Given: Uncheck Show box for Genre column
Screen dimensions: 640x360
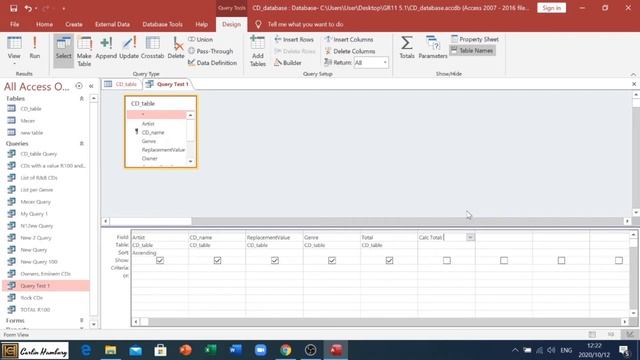Looking at the screenshot, I should pos(332,260).
